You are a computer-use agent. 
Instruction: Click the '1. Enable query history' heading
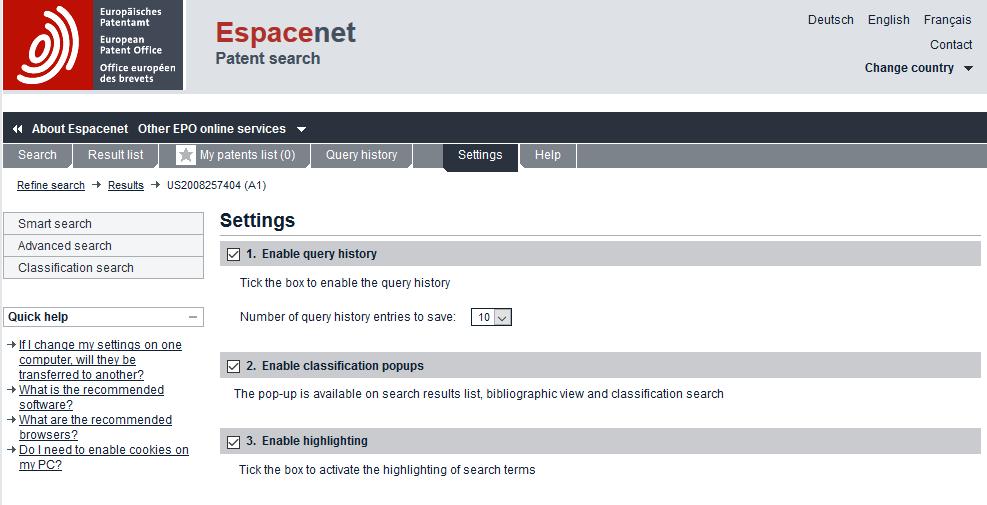312,254
